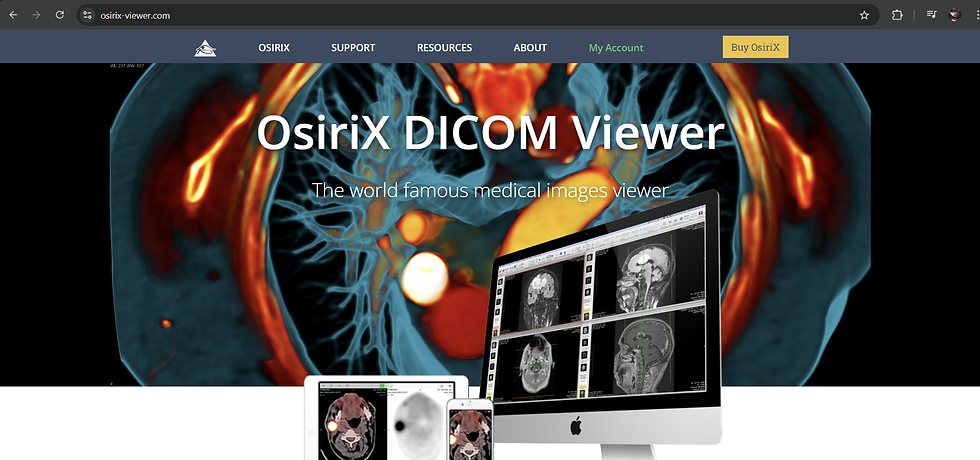Open the RESOURCES navigation menu
This screenshot has height=460, width=980.
pos(444,48)
